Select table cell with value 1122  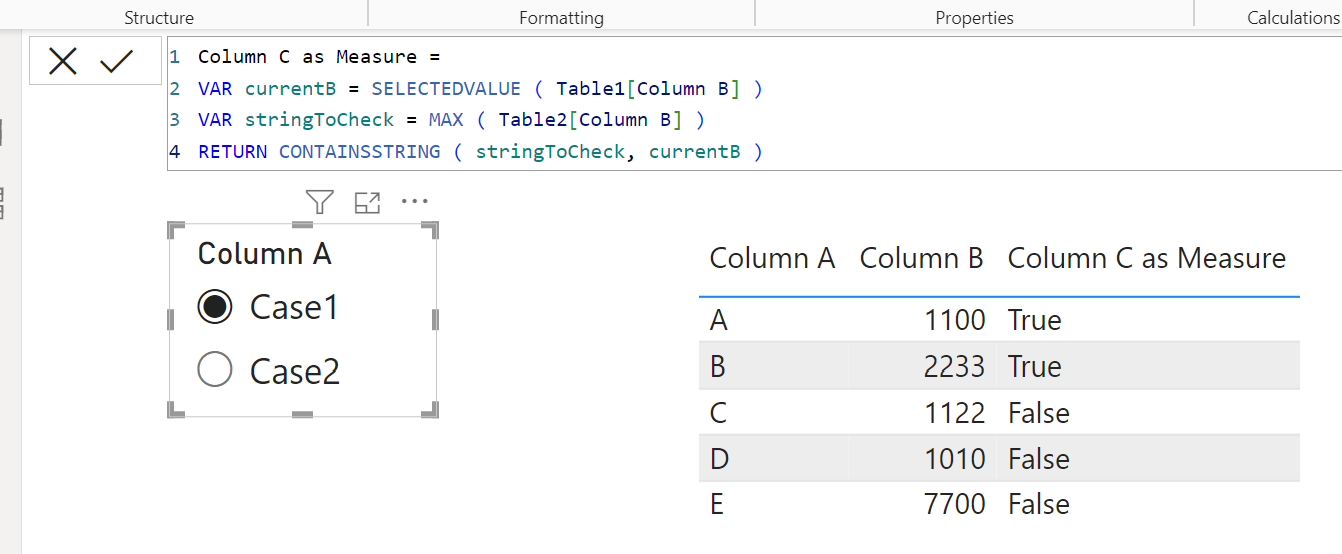click(954, 413)
